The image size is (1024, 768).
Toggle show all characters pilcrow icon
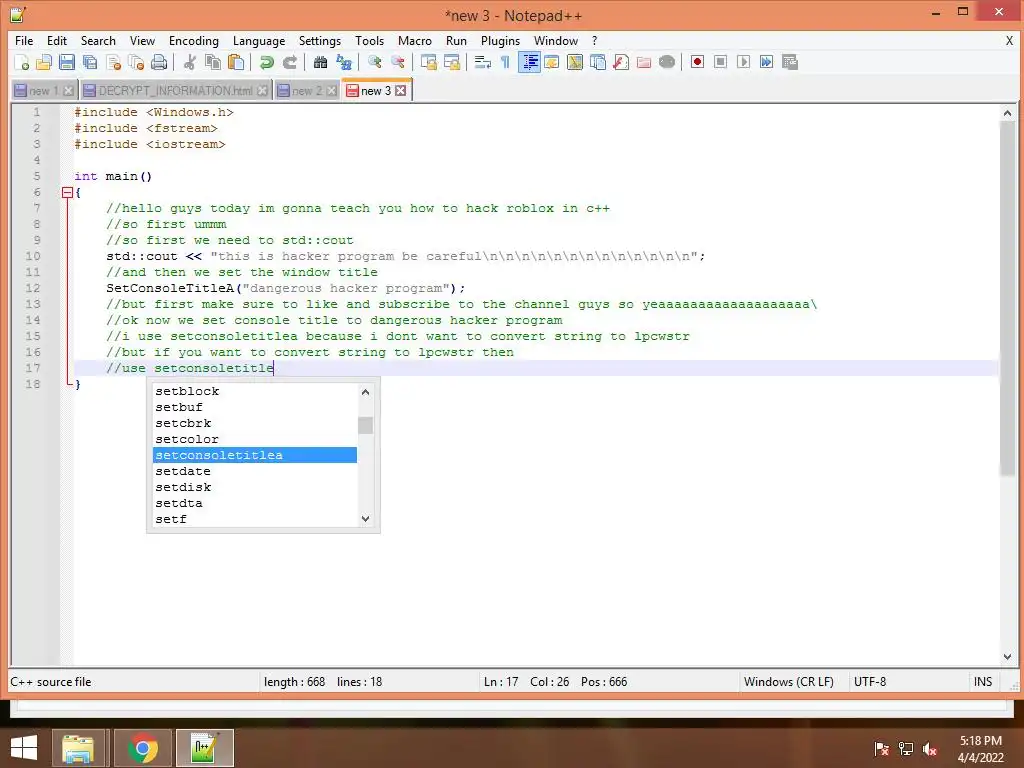point(505,62)
